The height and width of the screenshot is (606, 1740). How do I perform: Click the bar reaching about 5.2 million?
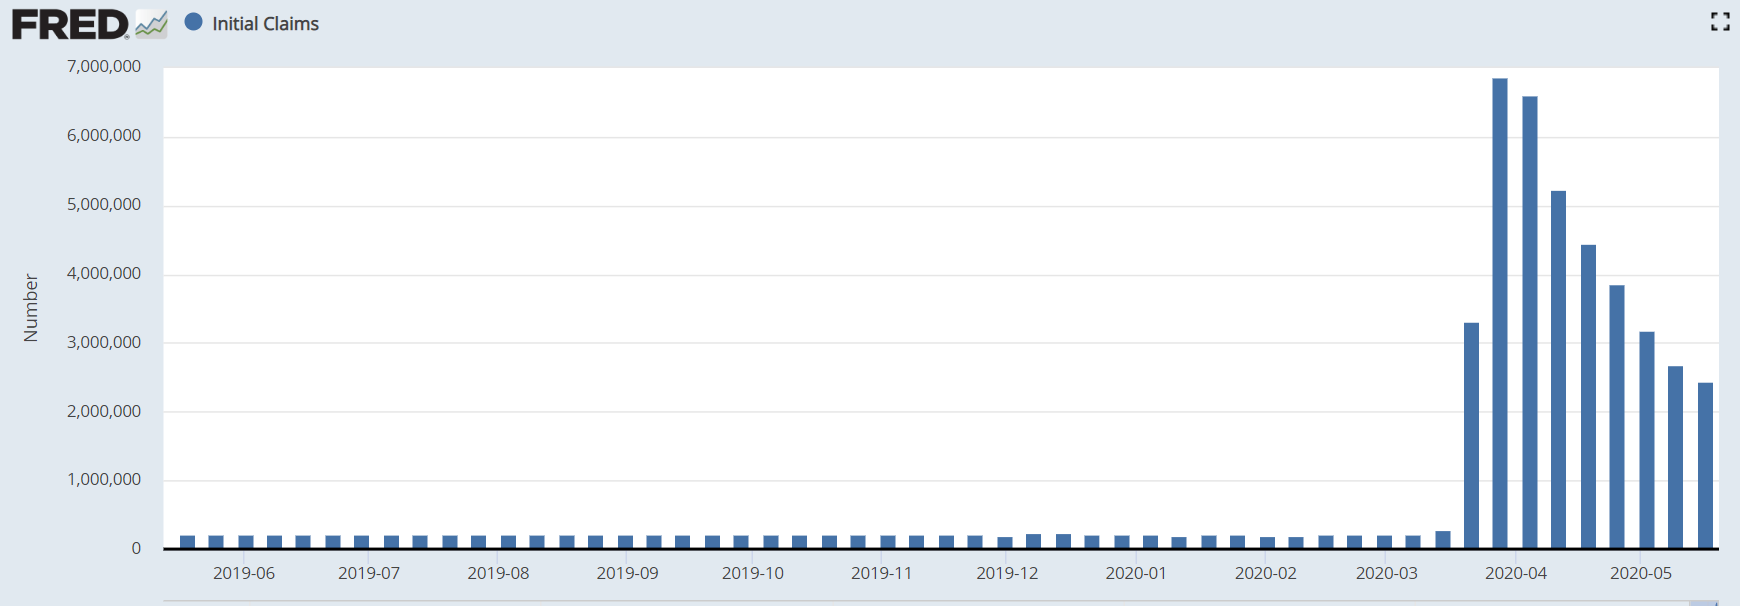point(1558,369)
